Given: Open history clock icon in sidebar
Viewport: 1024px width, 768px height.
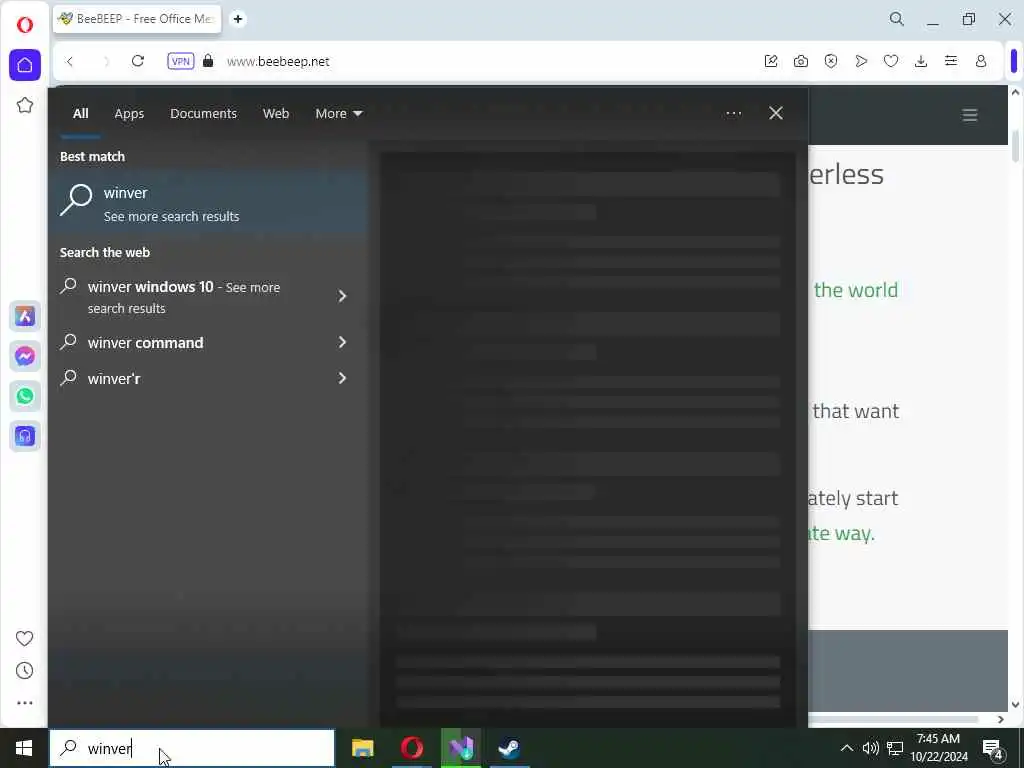Looking at the screenshot, I should [25, 671].
